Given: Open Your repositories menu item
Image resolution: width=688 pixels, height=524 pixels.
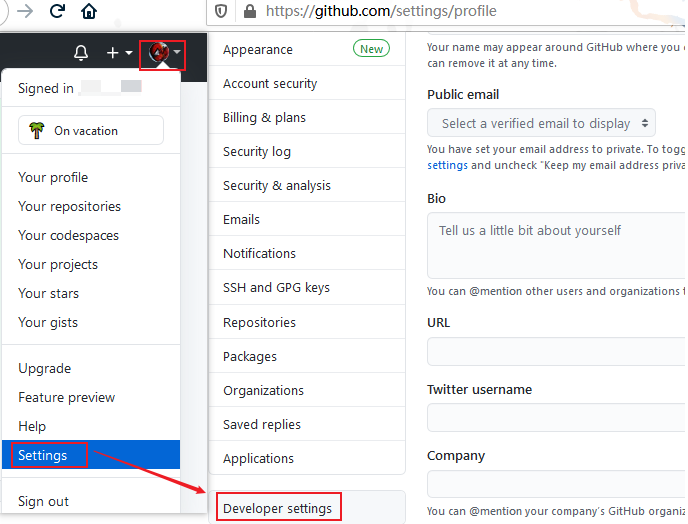Looking at the screenshot, I should 91,206.
